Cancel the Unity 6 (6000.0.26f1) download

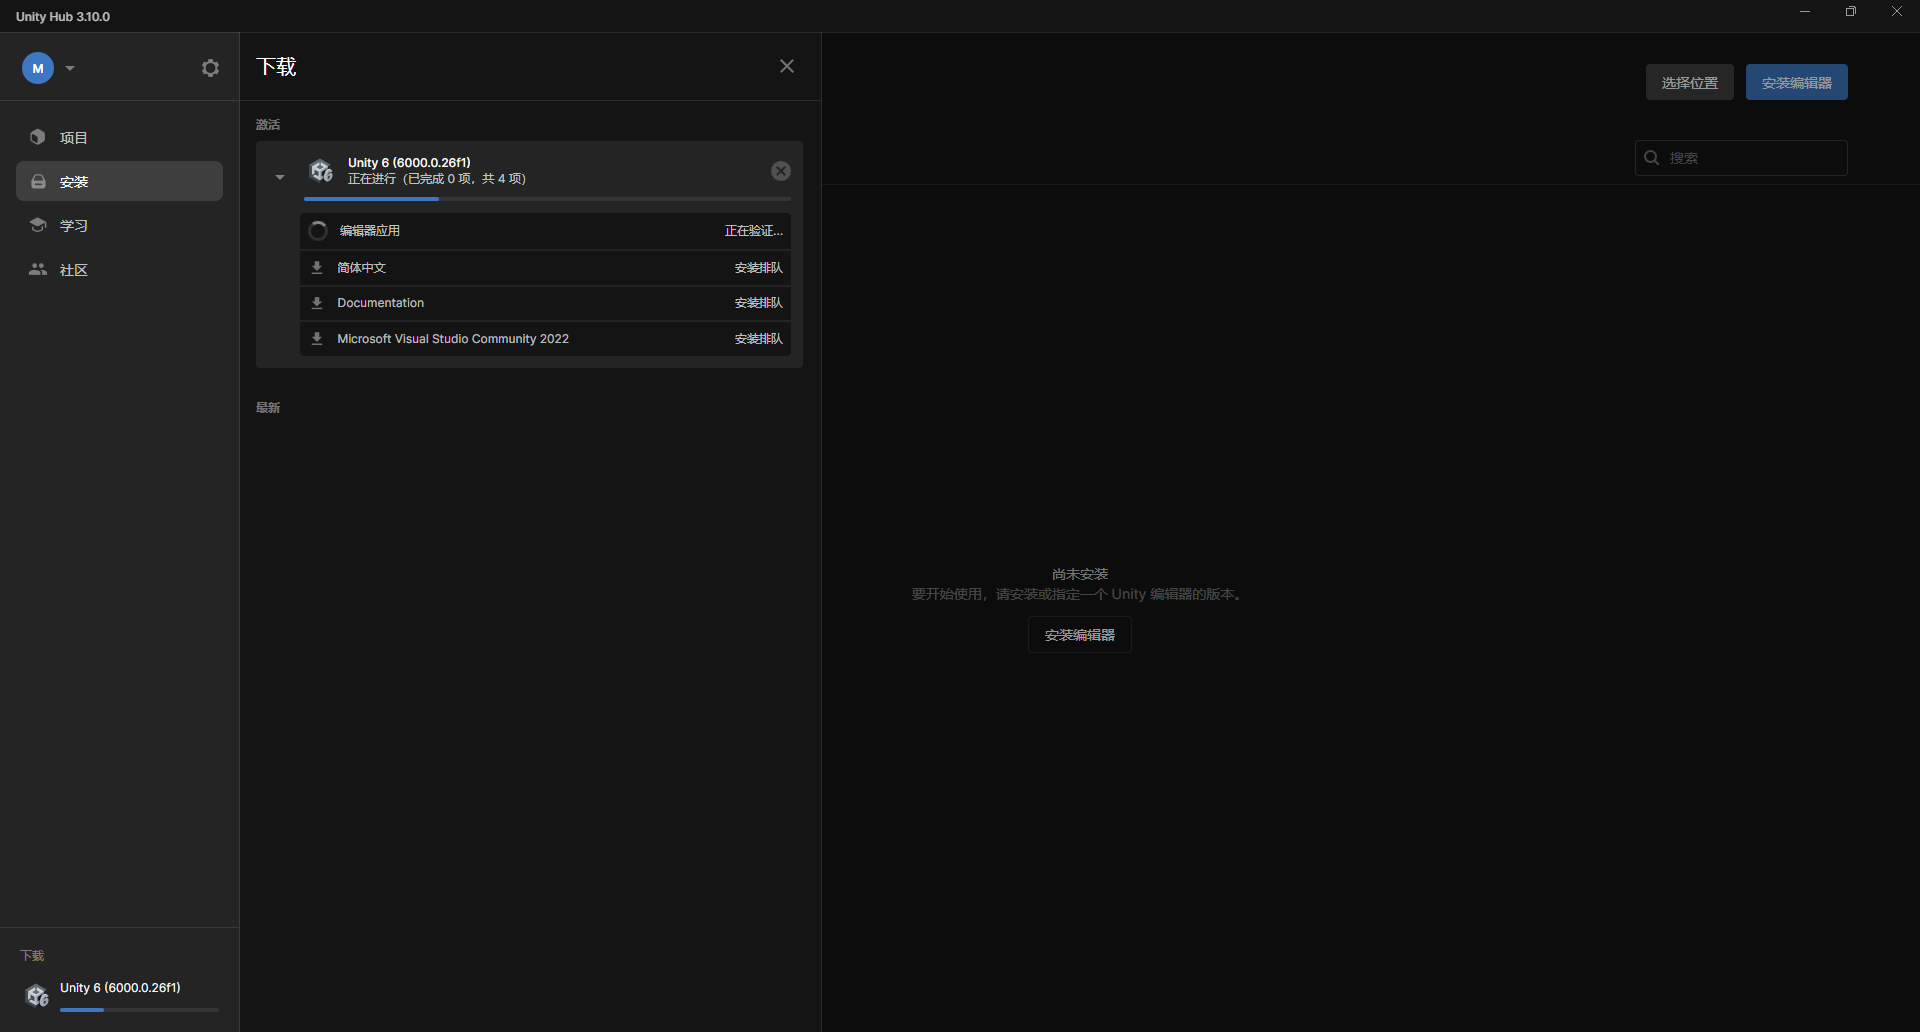[781, 171]
